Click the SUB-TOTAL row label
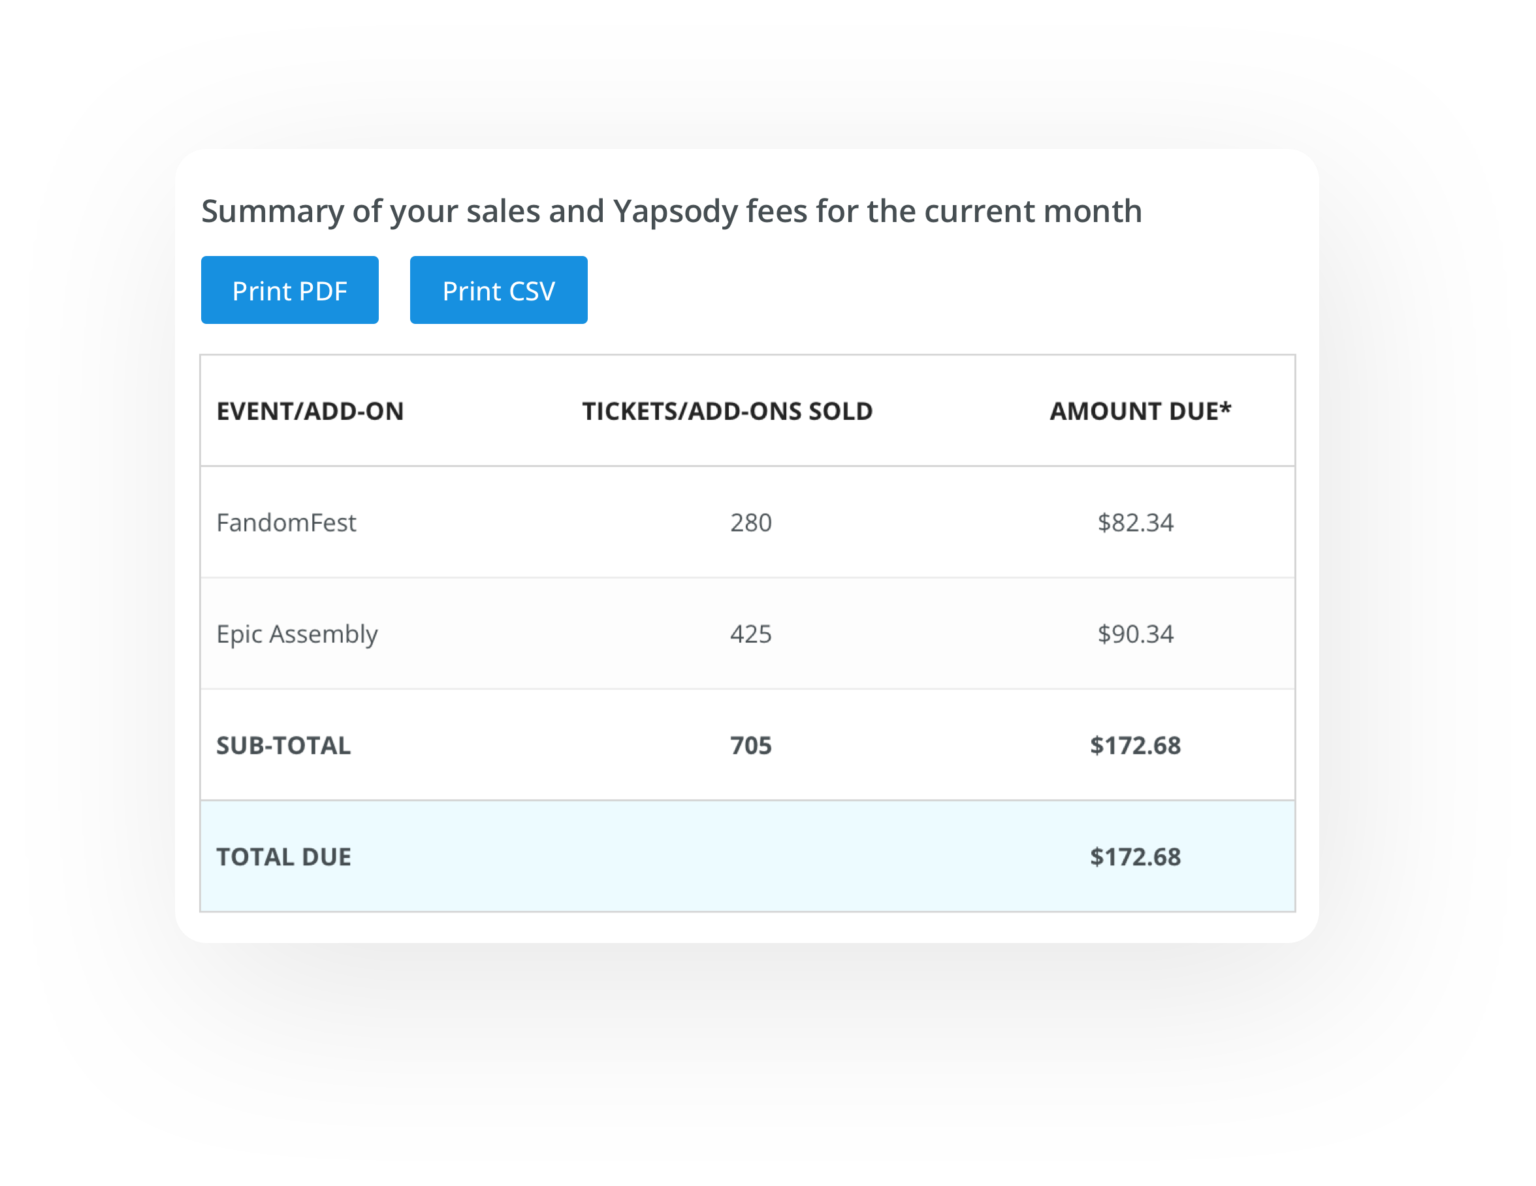1536x1186 pixels. tap(283, 746)
